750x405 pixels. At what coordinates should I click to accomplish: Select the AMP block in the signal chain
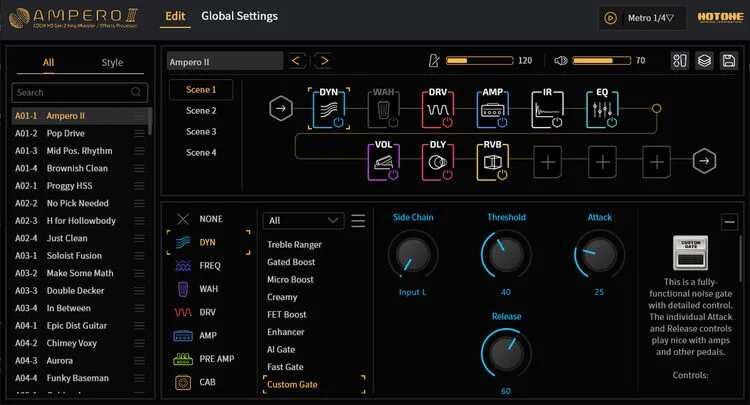click(492, 108)
